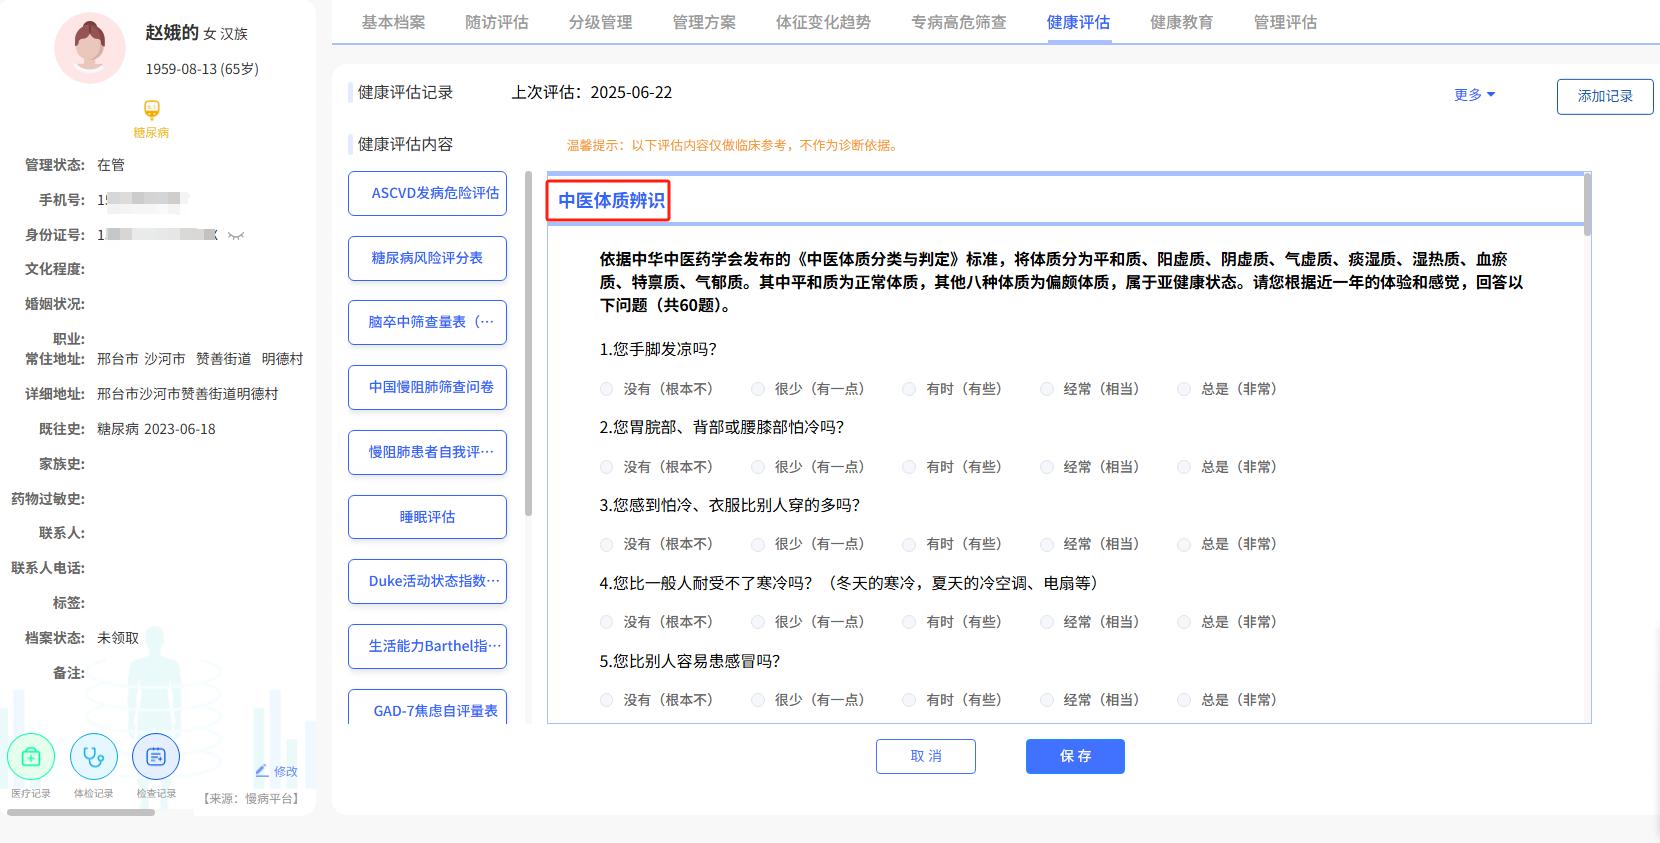1660x843 pixels.
Task: Select 经常（相当）for question 4 耐受不了寒冷
Action: point(1047,622)
